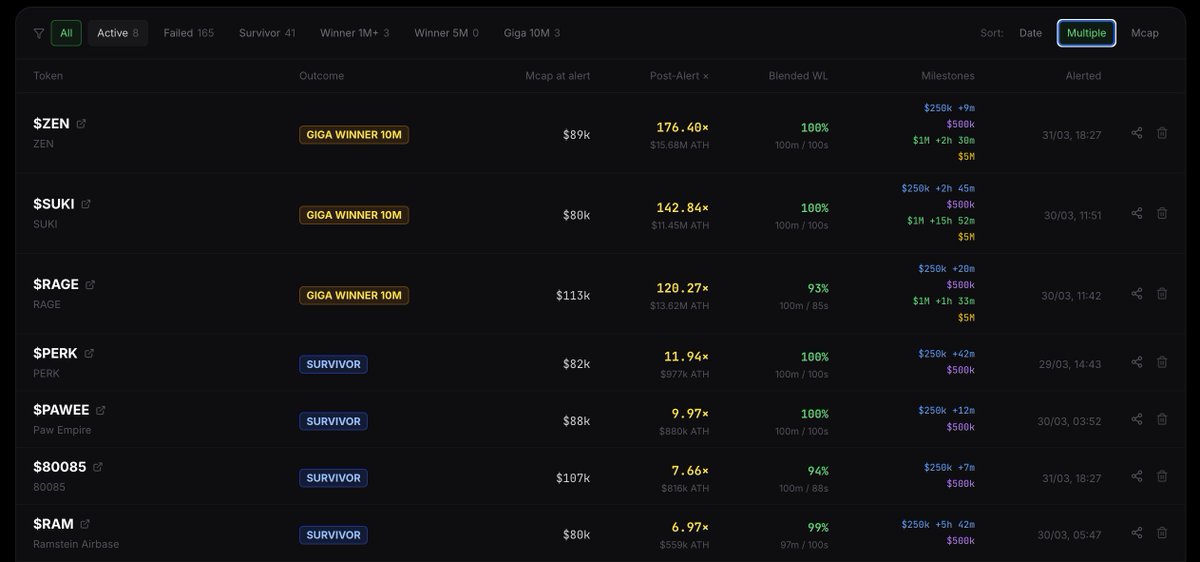Viewport: 1200px width, 562px height.
Task: Click the $RAGE token name
Action: (56, 285)
